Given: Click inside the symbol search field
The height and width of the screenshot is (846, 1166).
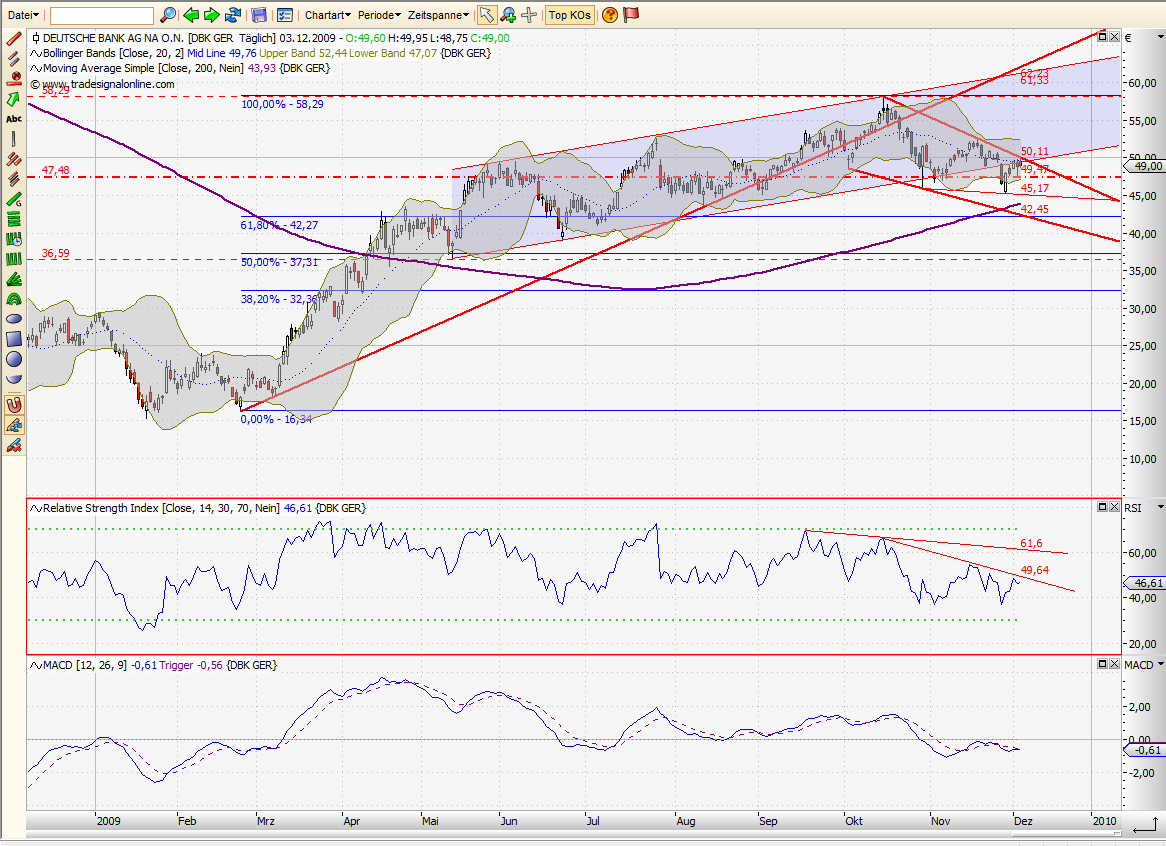Looking at the screenshot, I should coord(100,15).
